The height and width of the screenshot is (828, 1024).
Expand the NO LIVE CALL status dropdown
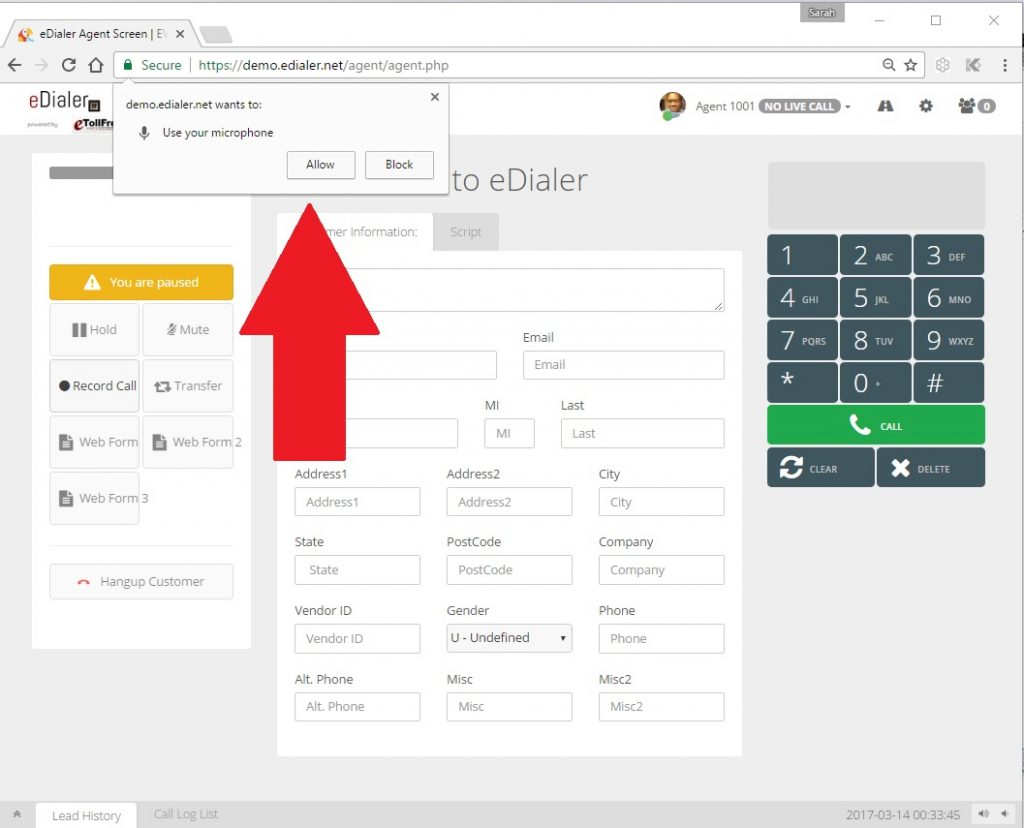pos(804,106)
